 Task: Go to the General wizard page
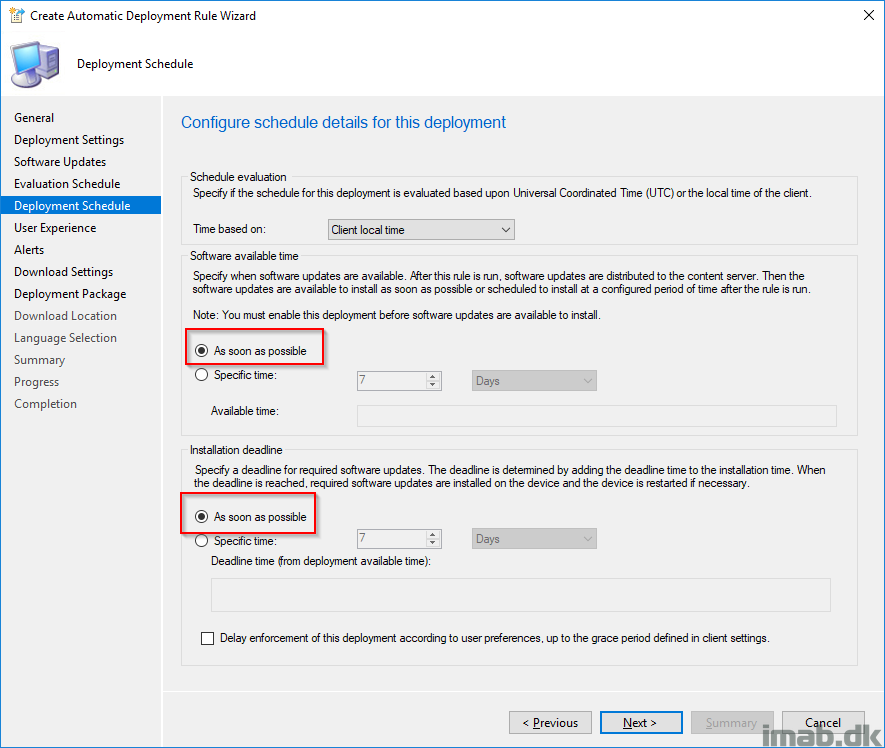pos(34,117)
